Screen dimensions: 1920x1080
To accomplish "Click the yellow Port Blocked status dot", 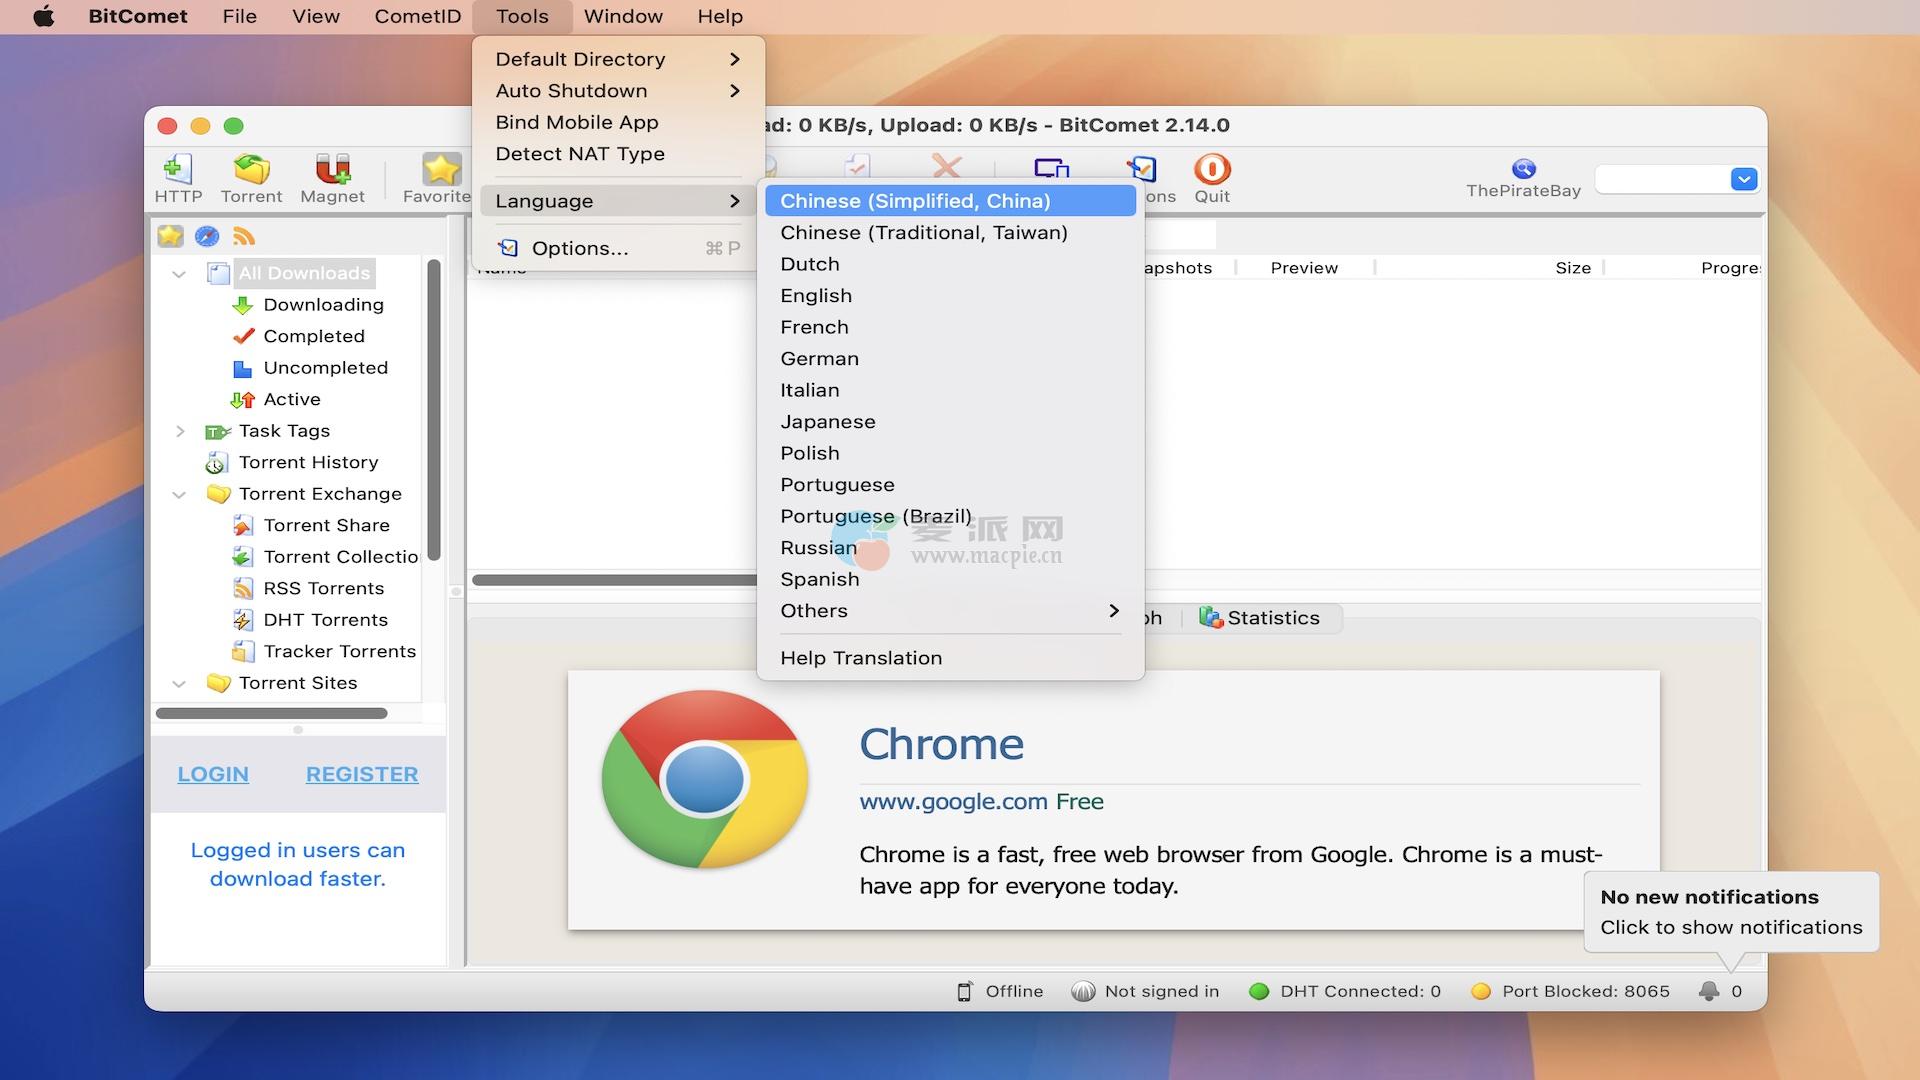I will 1481,992.
